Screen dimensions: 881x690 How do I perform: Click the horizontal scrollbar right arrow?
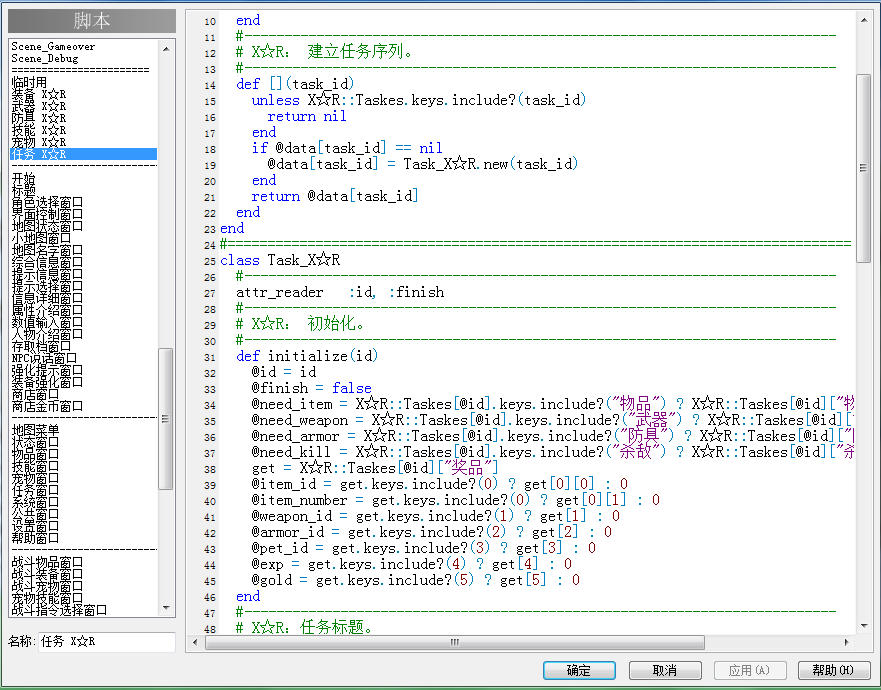pos(847,642)
